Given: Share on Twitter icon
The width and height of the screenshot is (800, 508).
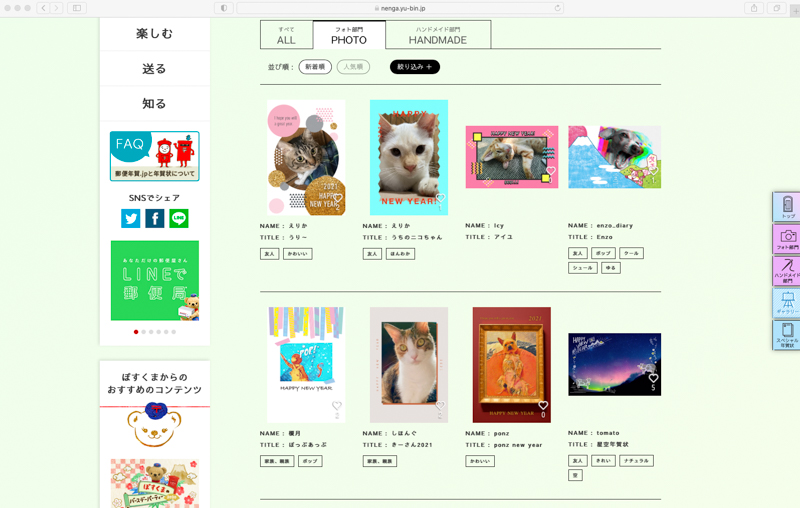Looking at the screenshot, I should coord(131,218).
